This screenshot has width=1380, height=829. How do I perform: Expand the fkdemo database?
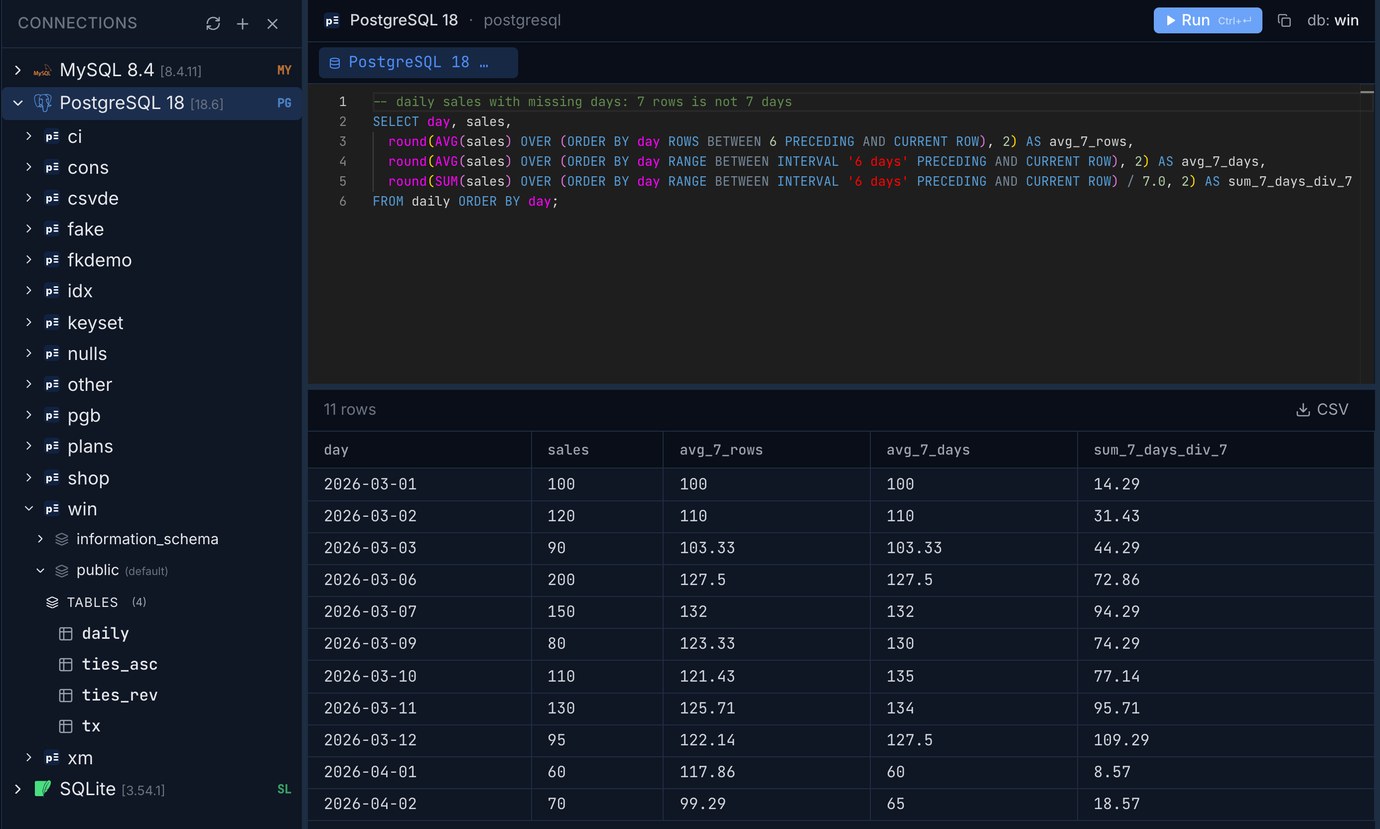click(29, 260)
